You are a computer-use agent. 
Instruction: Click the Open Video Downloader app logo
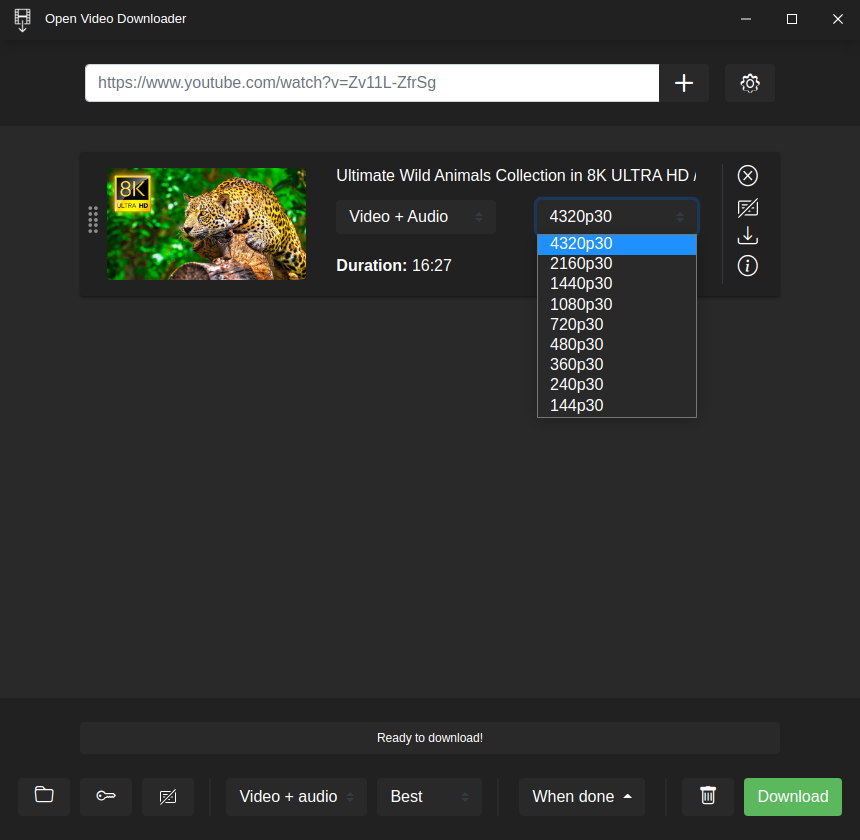coord(22,19)
